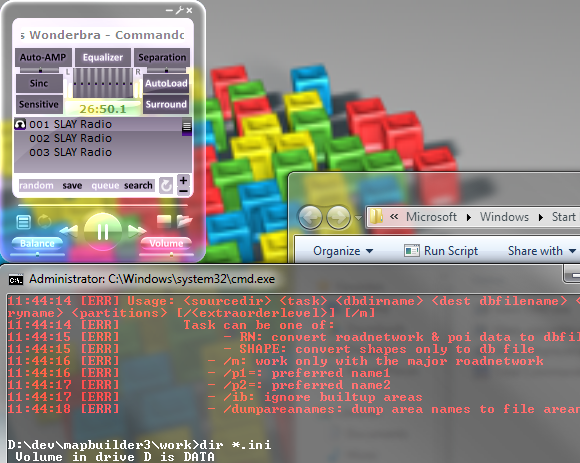Add entry with the playlist plus button
This screenshot has height=463, width=580.
183,180
